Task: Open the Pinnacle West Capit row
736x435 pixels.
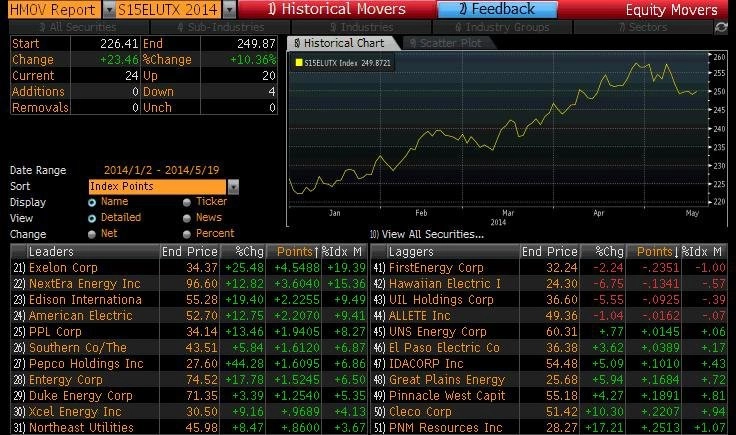Action: (x=549, y=395)
